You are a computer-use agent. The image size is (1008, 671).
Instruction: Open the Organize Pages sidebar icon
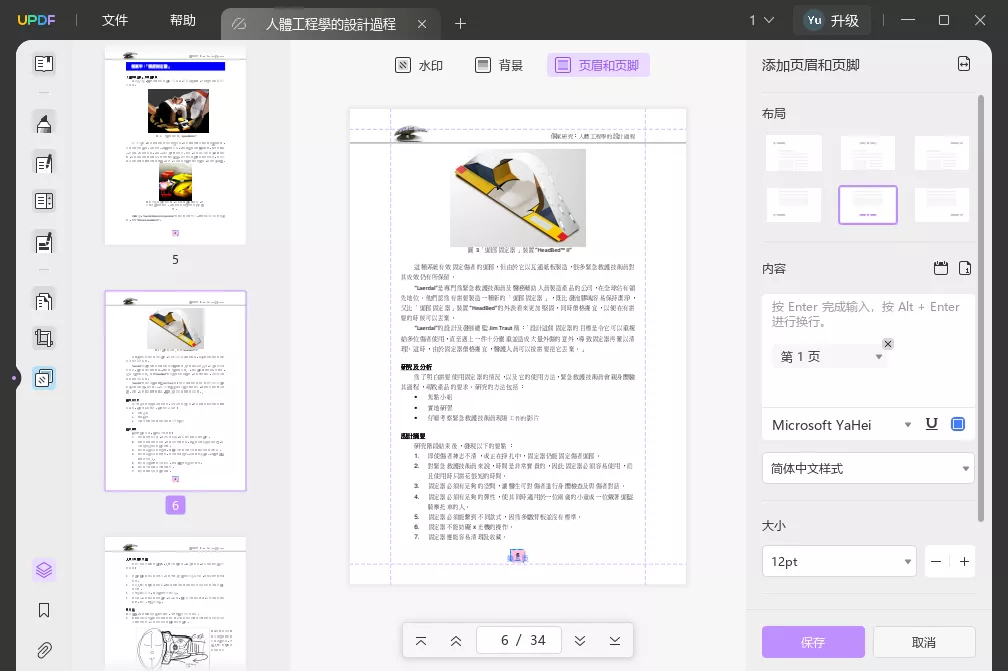tap(44, 301)
